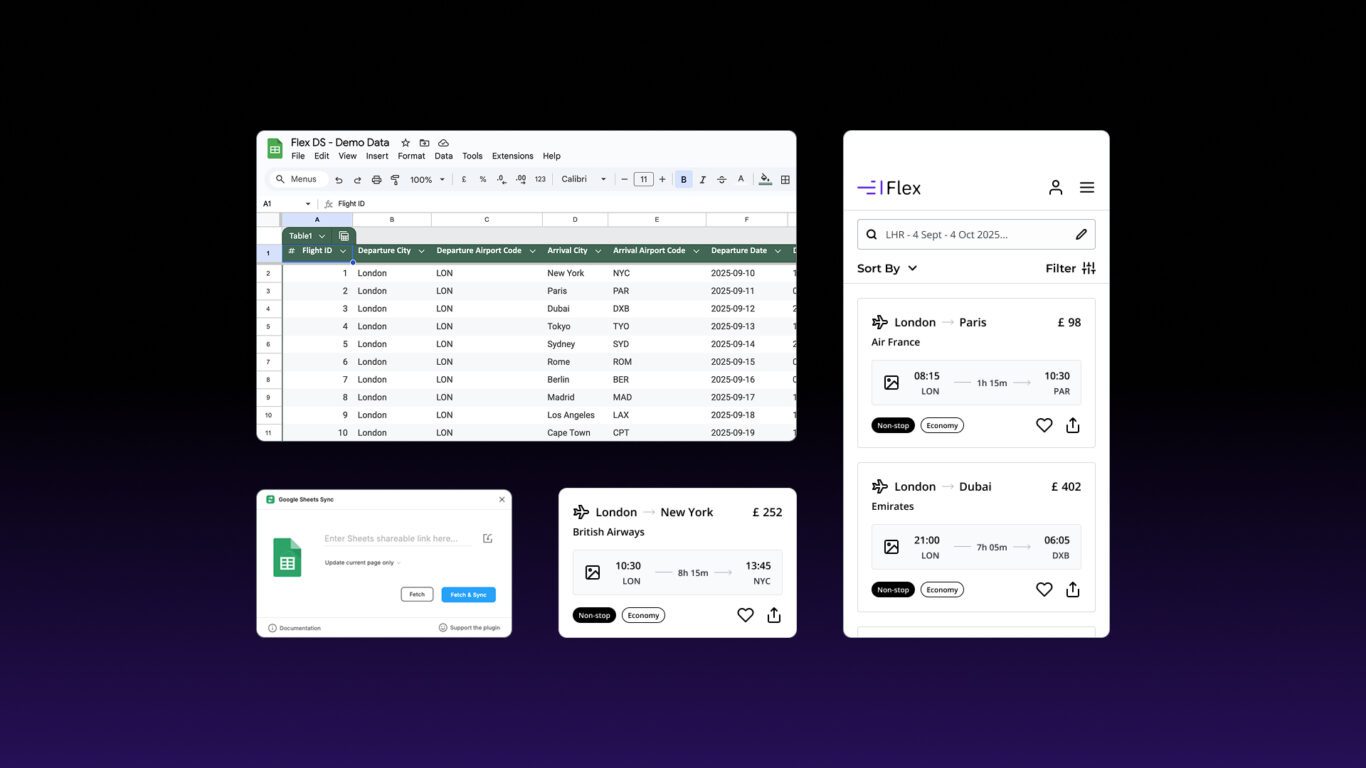Viewport: 1366px width, 768px height.
Task: Expand the Sort By dropdown
Action: point(887,268)
